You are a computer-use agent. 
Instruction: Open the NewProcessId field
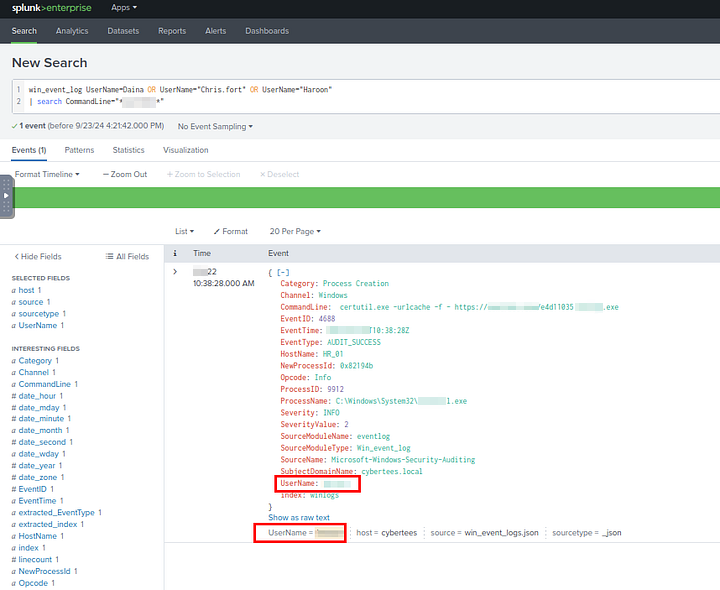point(45,571)
